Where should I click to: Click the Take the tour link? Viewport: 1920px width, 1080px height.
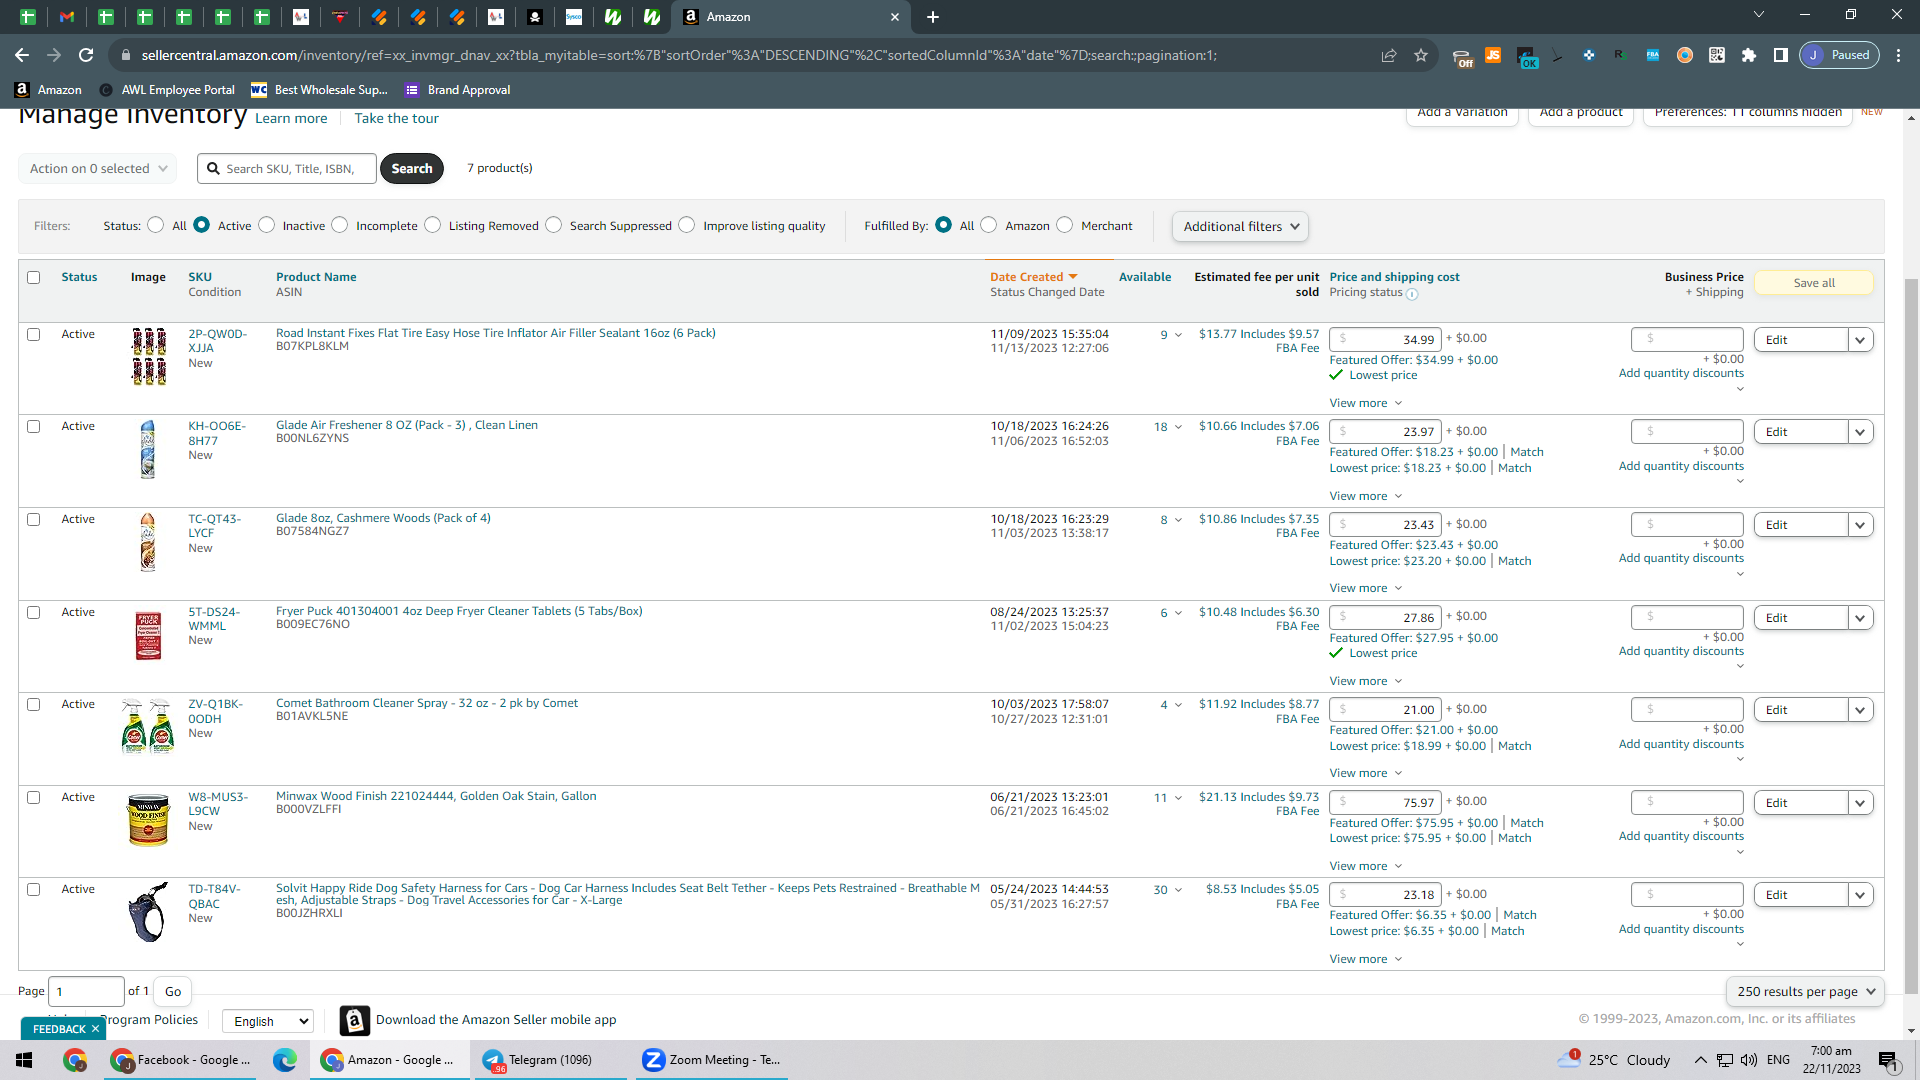396,118
